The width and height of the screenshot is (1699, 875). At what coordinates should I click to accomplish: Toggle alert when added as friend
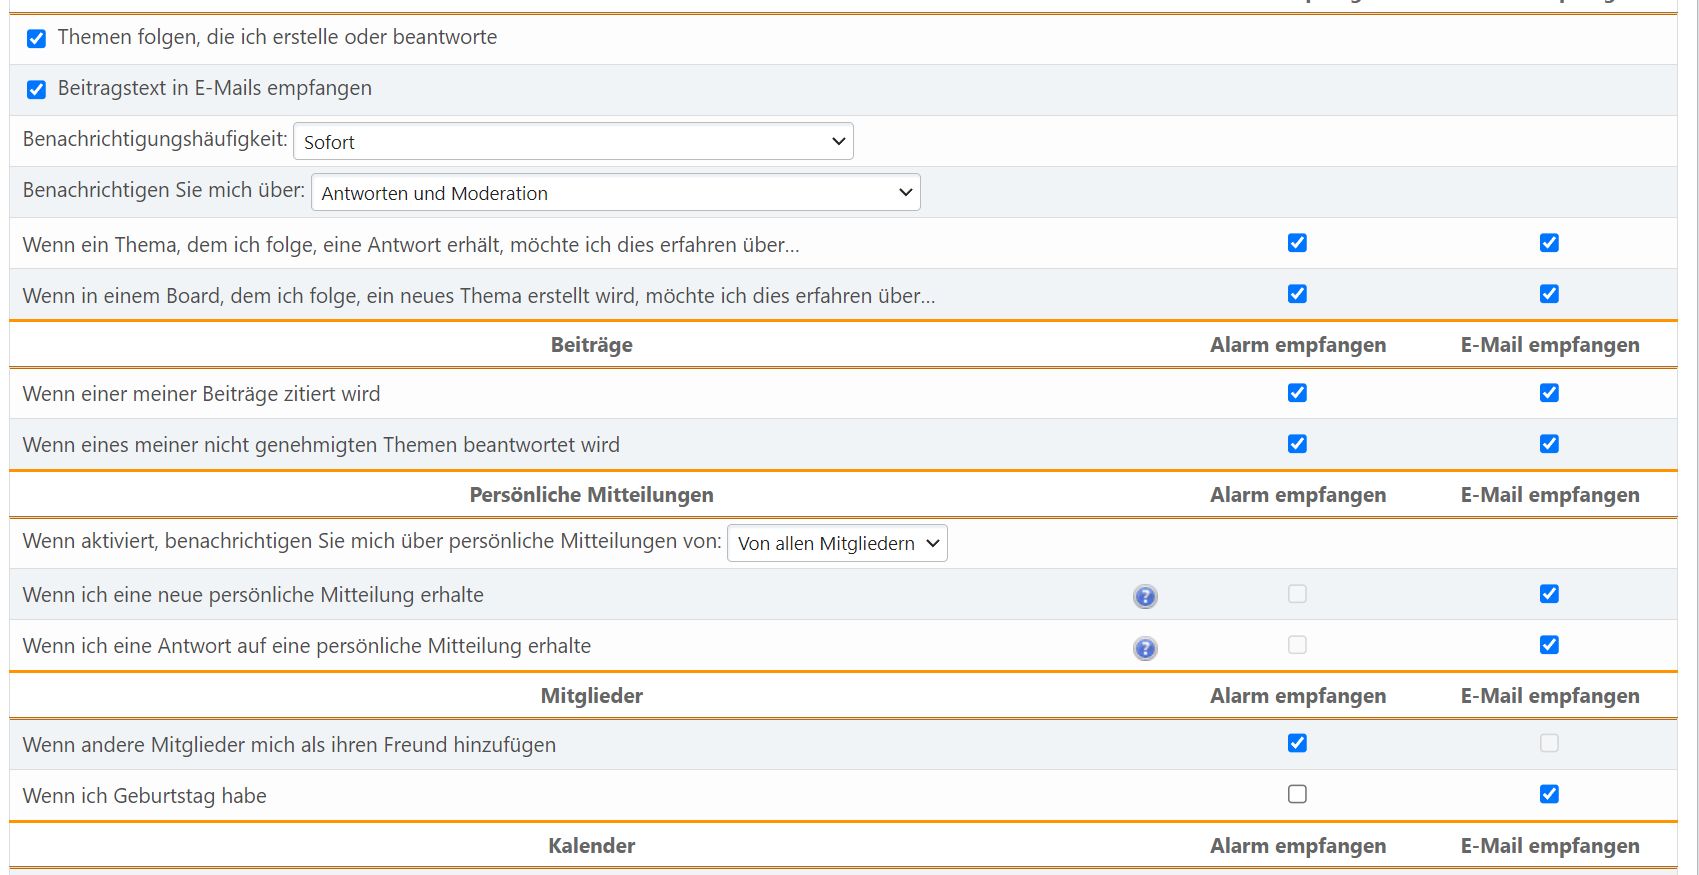coord(1297,743)
